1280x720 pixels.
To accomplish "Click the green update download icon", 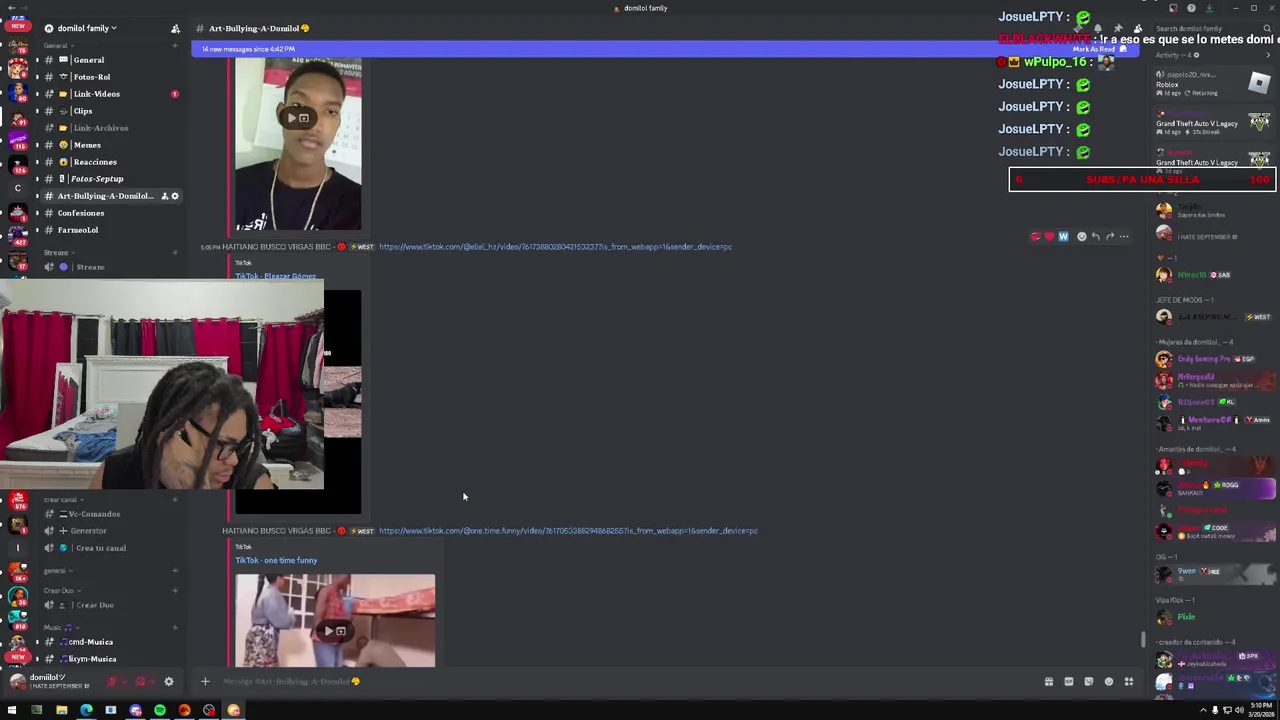I will point(1209,8).
